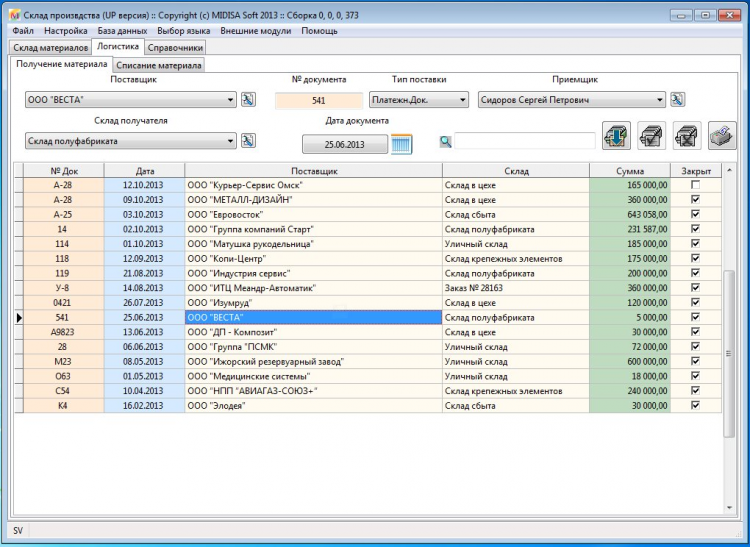This screenshot has width=750, height=547.
Task: Toggle the Закрыт checkbox in the Изумруд row
Action: click(695, 302)
